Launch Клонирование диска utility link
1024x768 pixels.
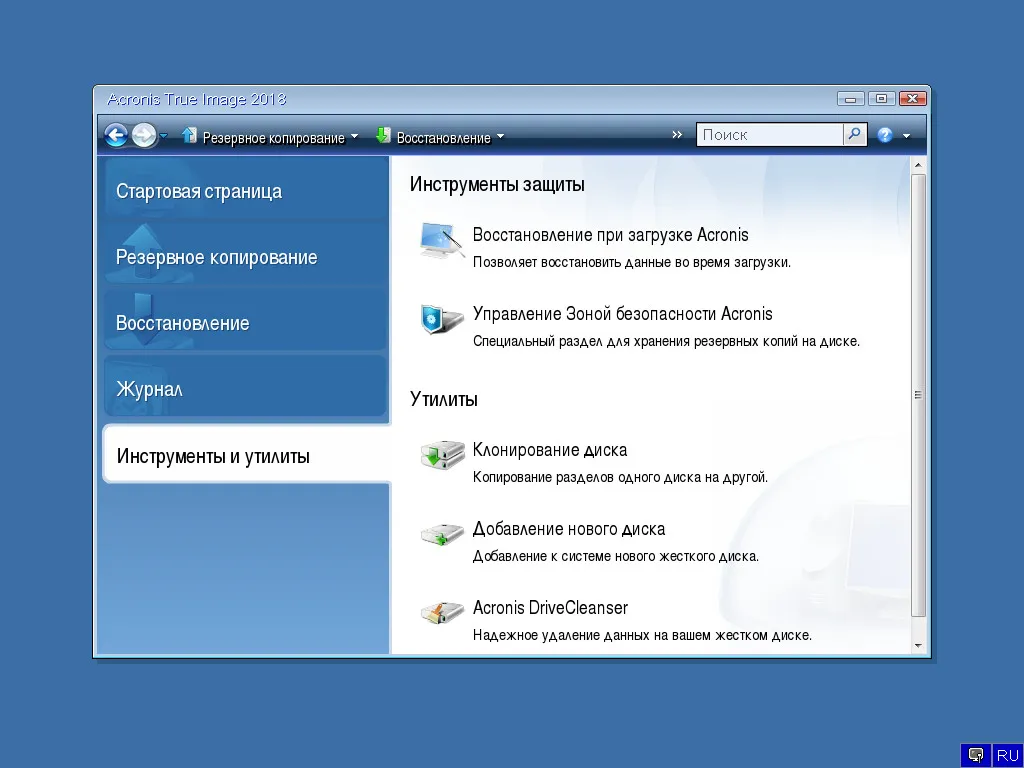[550, 450]
